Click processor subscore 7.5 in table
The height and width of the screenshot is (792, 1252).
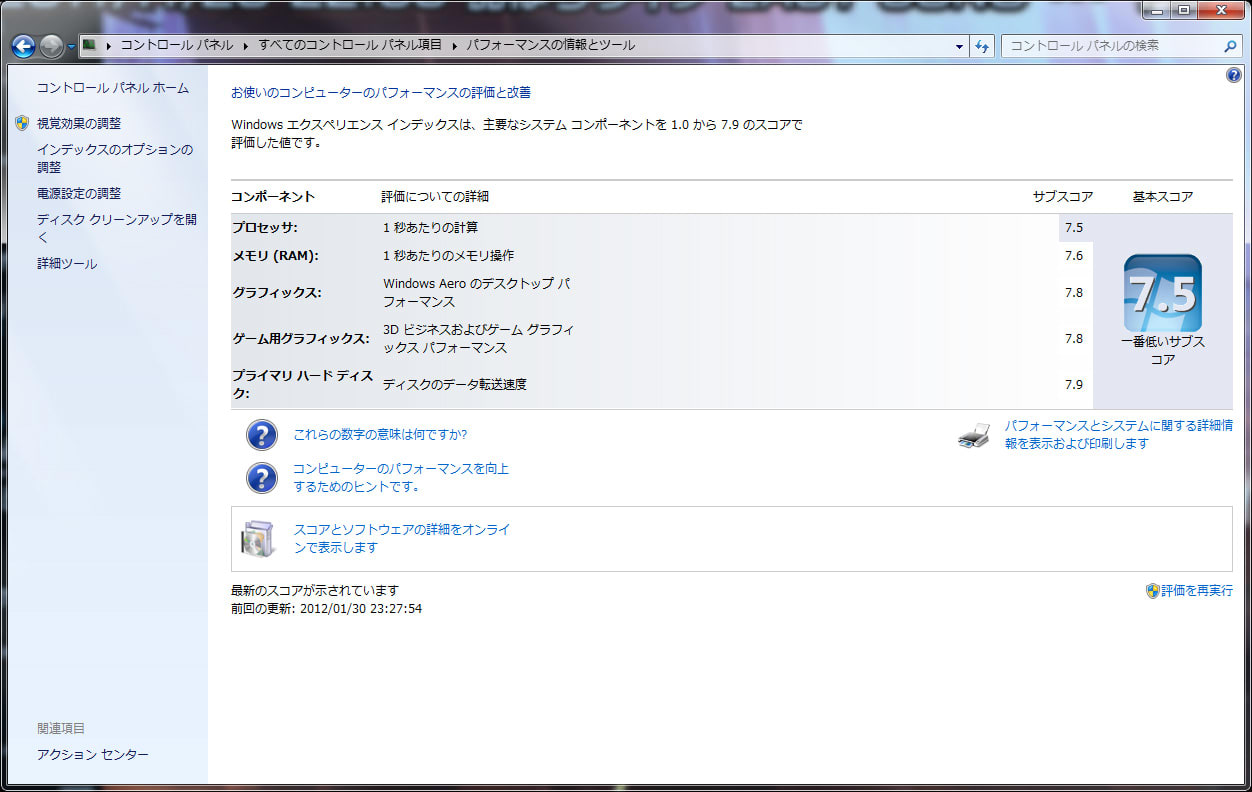(x=1074, y=228)
